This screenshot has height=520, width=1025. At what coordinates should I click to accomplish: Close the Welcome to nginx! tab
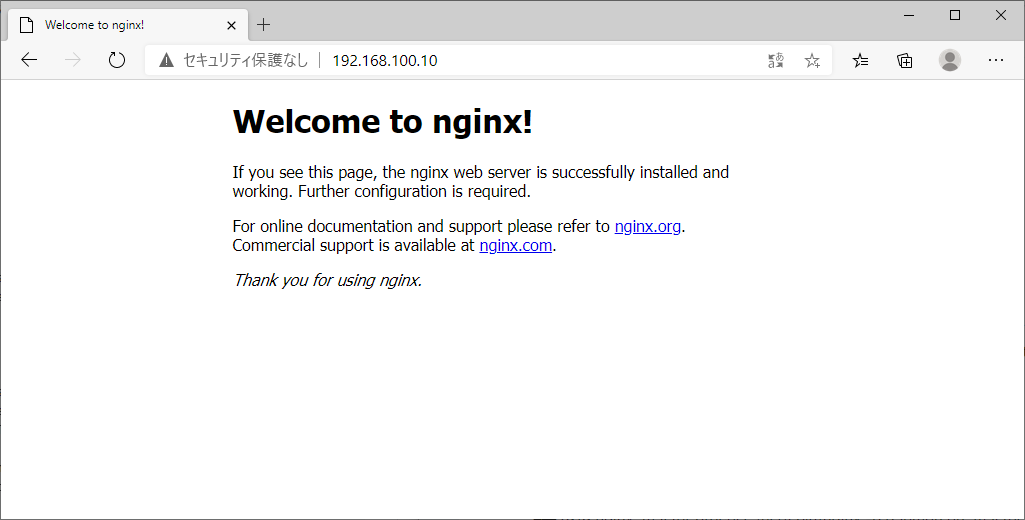pos(231,26)
